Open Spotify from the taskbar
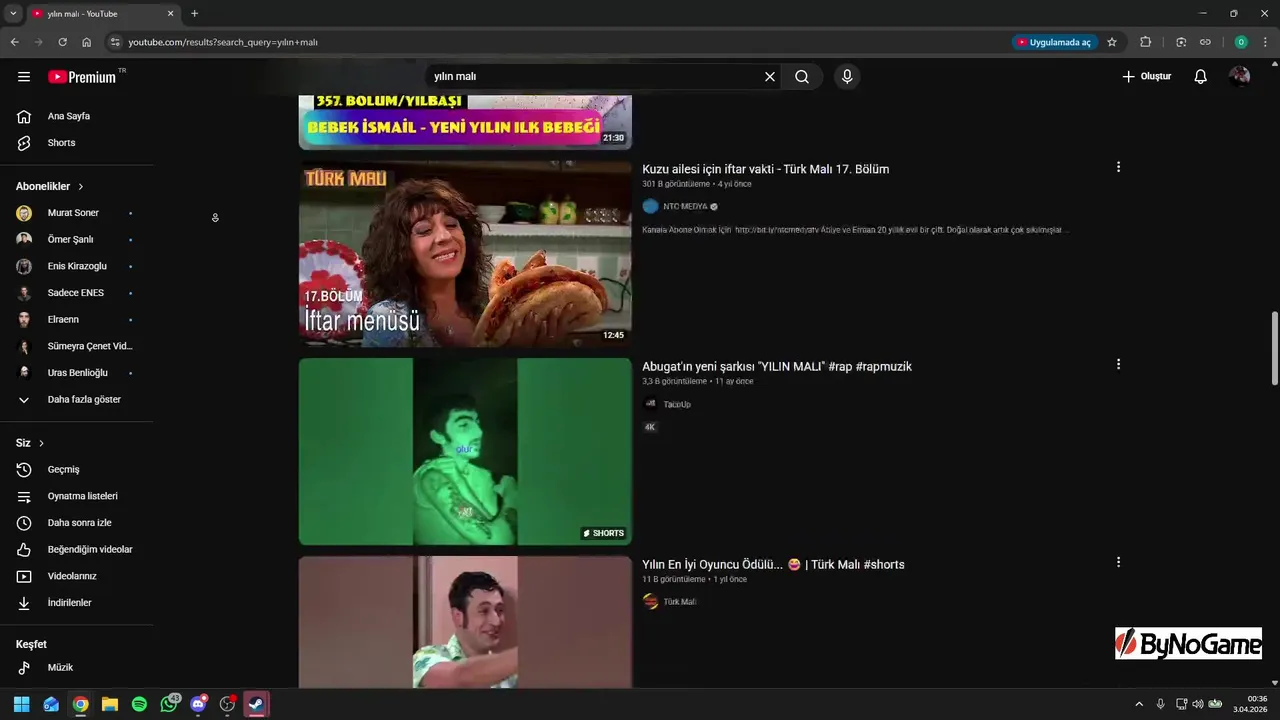Viewport: 1280px width, 720px height. pyautogui.click(x=139, y=704)
